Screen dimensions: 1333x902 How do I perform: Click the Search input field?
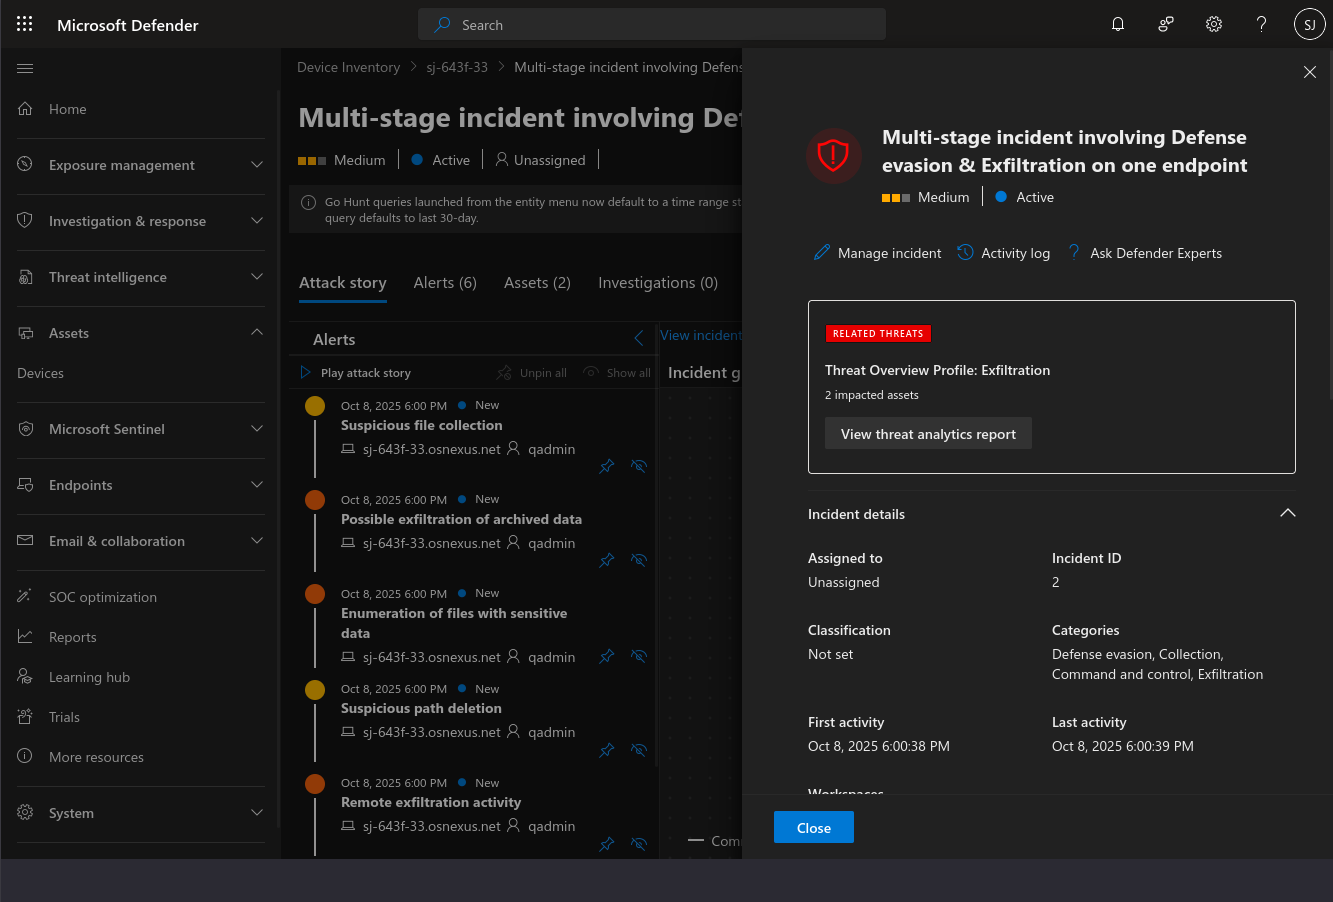pos(652,25)
